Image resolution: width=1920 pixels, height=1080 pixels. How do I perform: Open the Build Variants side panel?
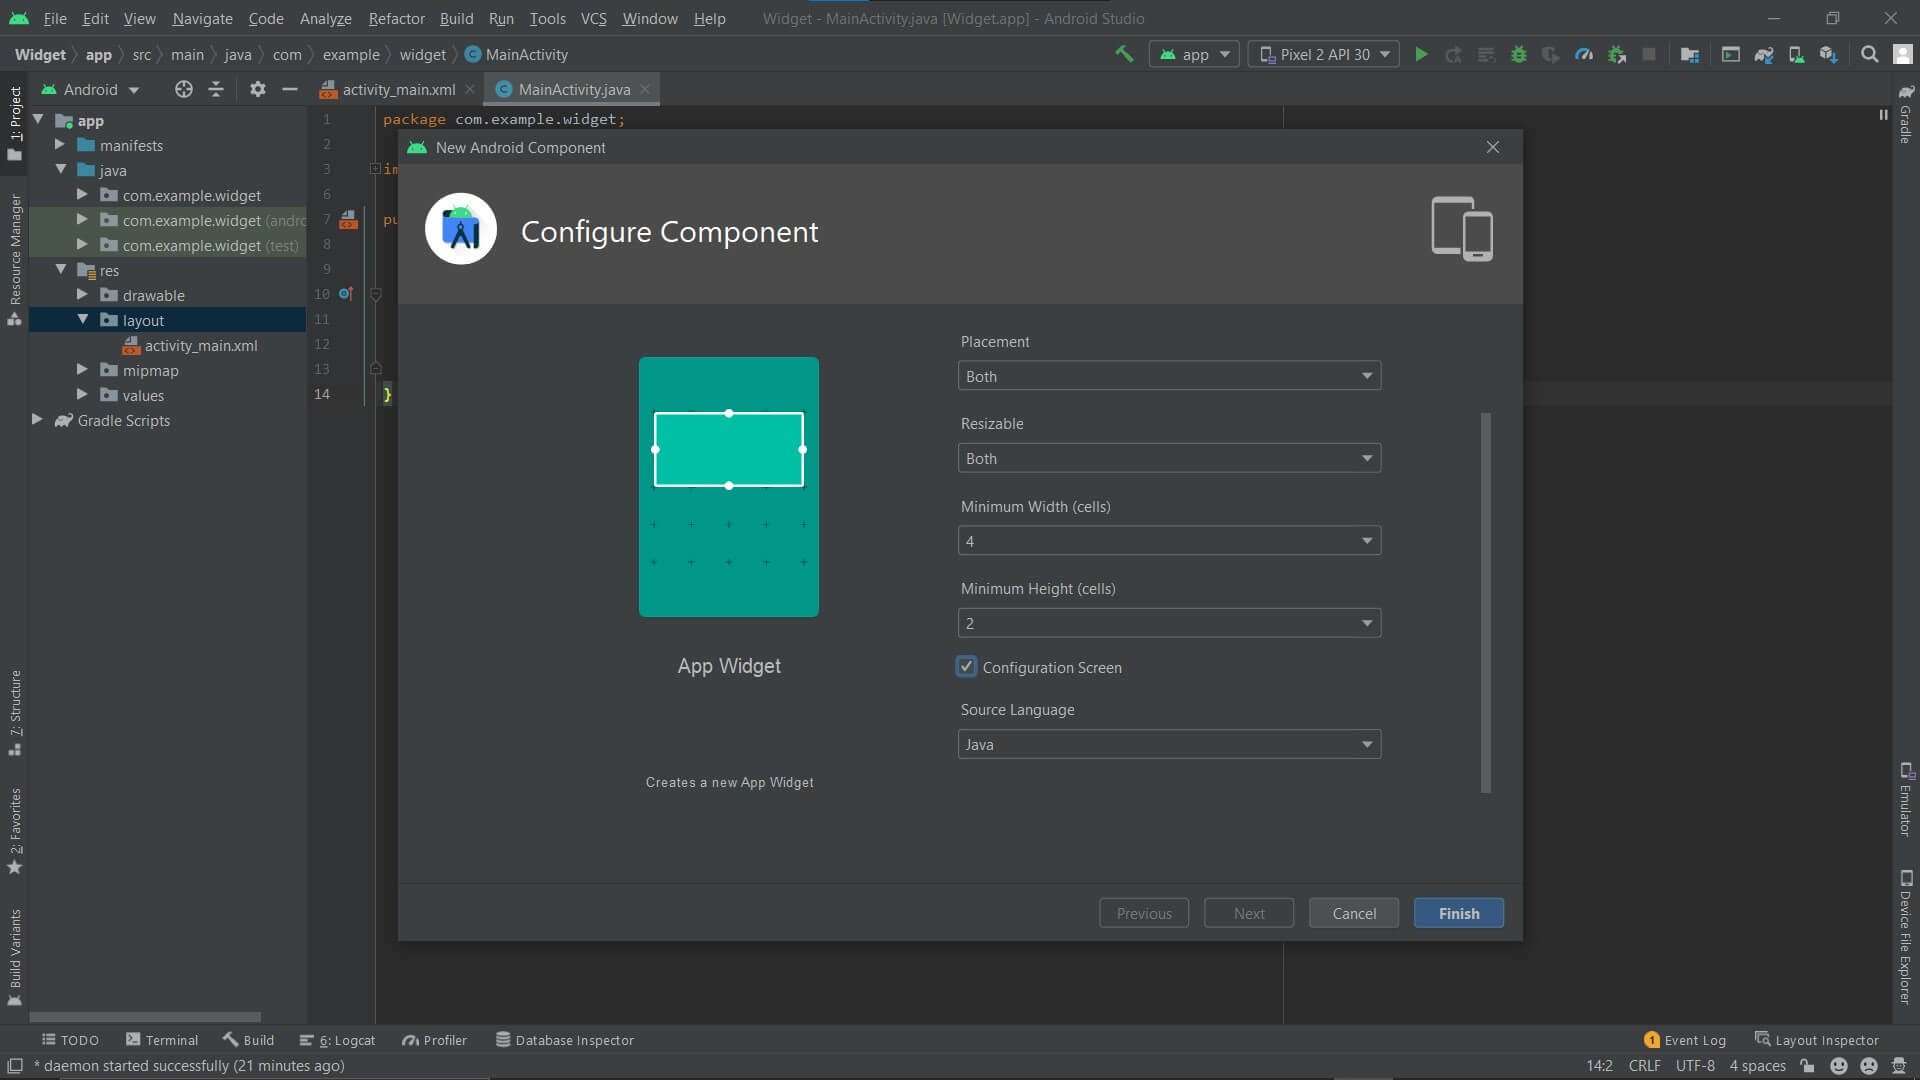click(14, 956)
